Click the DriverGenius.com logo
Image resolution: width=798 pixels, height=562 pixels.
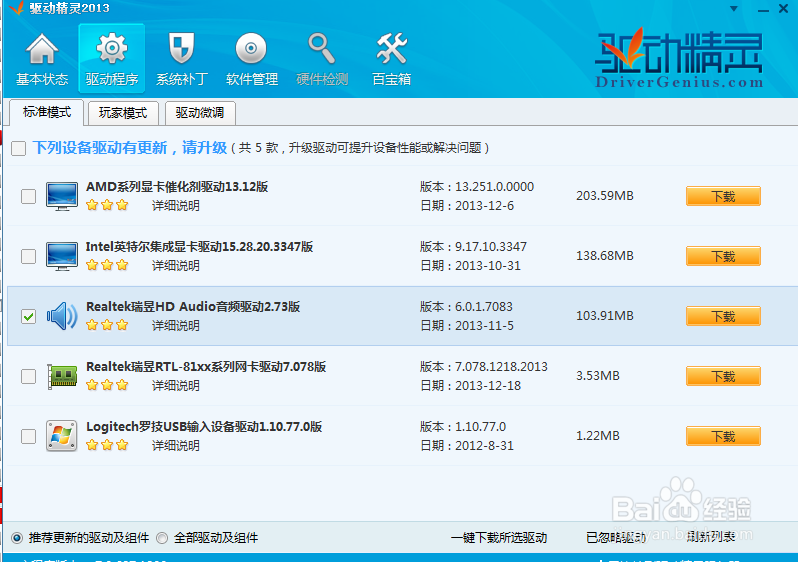pos(679,59)
